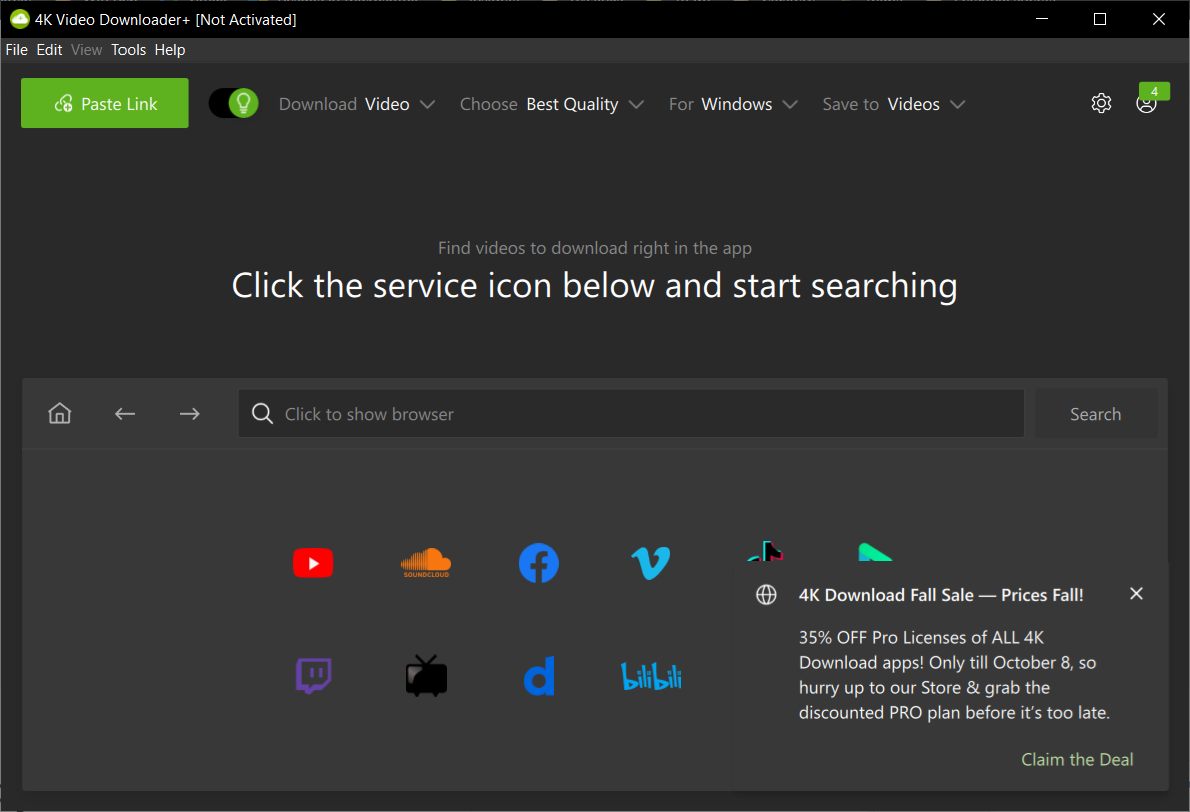Open the Help menu
The width and height of the screenshot is (1190, 812).
coord(170,49)
